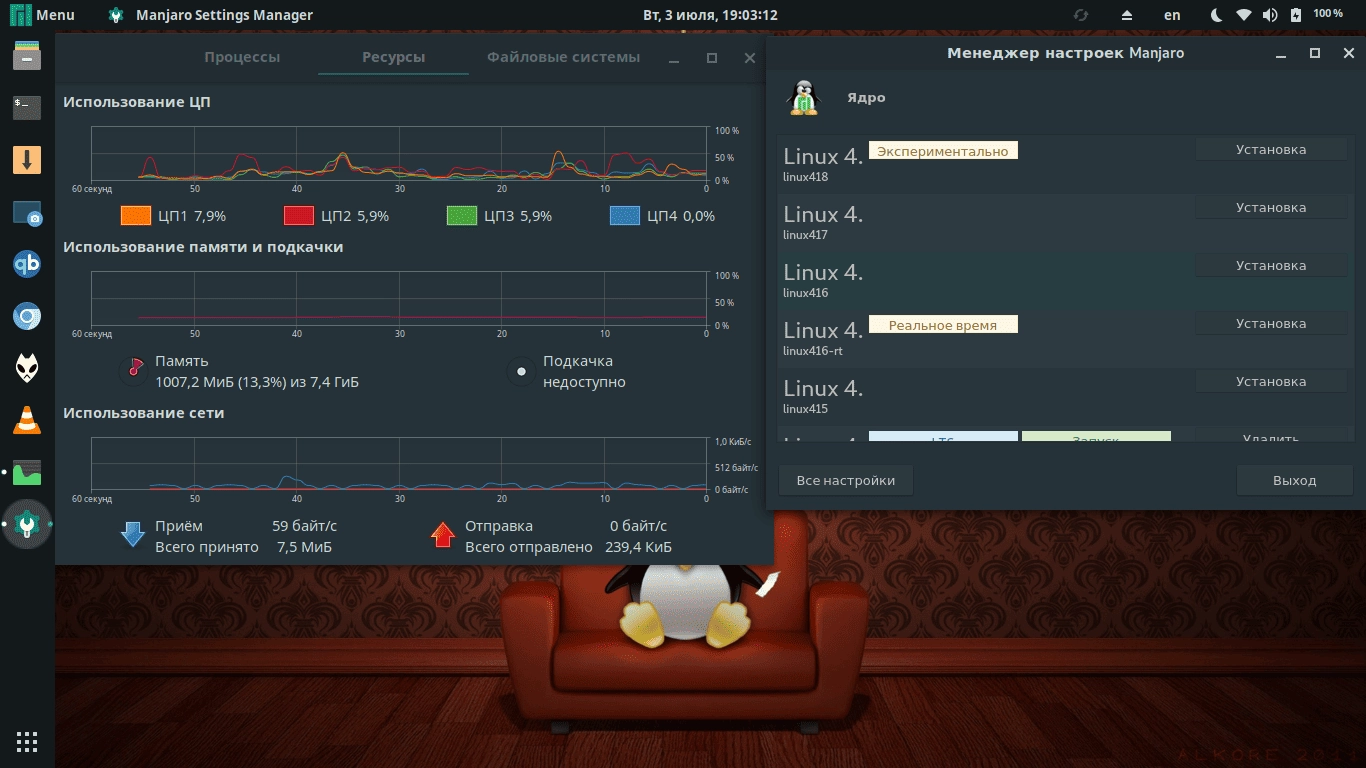Focus the system monitor dock icon
1366x768 pixels.
click(x=27, y=472)
